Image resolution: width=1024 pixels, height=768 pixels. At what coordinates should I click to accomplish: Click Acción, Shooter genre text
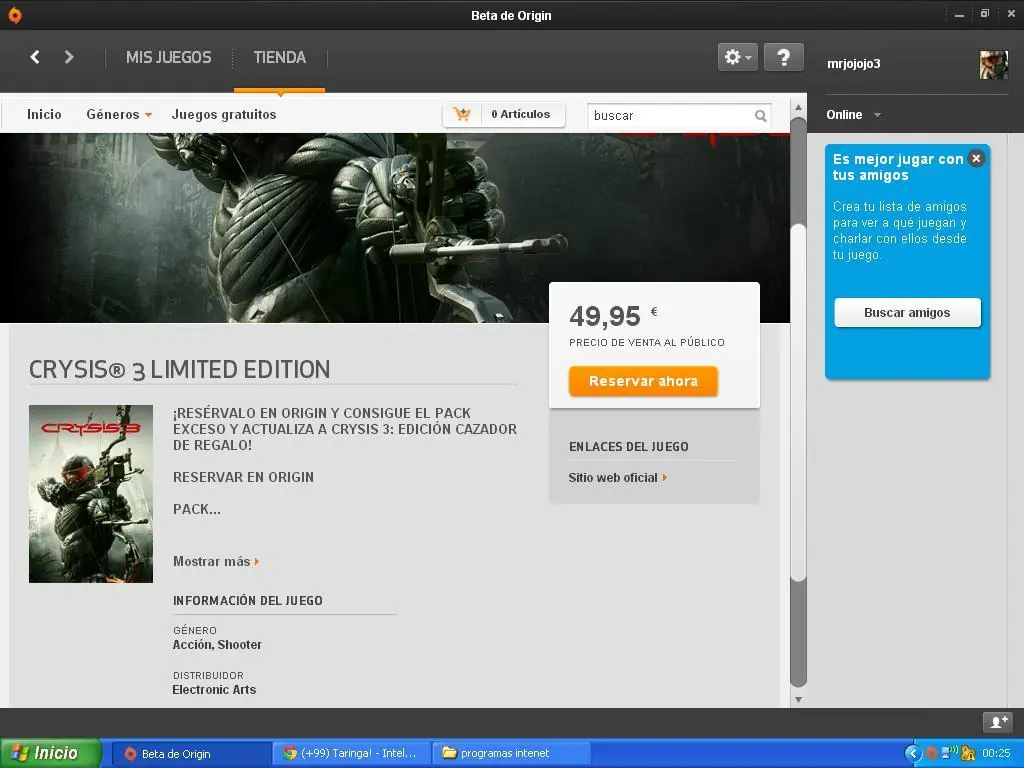(x=217, y=645)
